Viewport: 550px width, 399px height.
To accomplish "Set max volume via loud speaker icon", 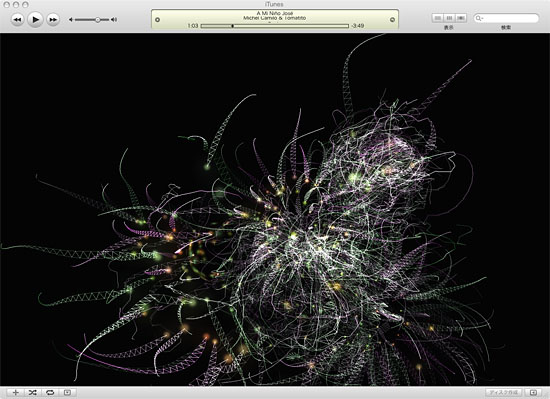I will [x=114, y=20].
